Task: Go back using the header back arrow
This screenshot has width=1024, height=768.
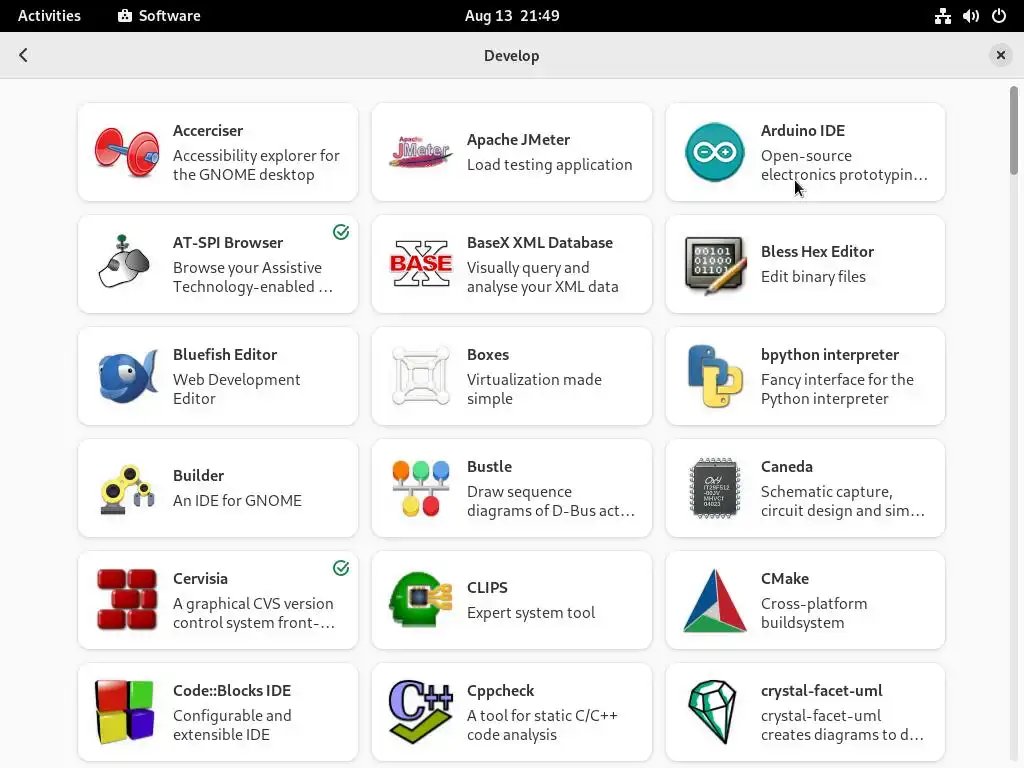Action: [x=24, y=55]
